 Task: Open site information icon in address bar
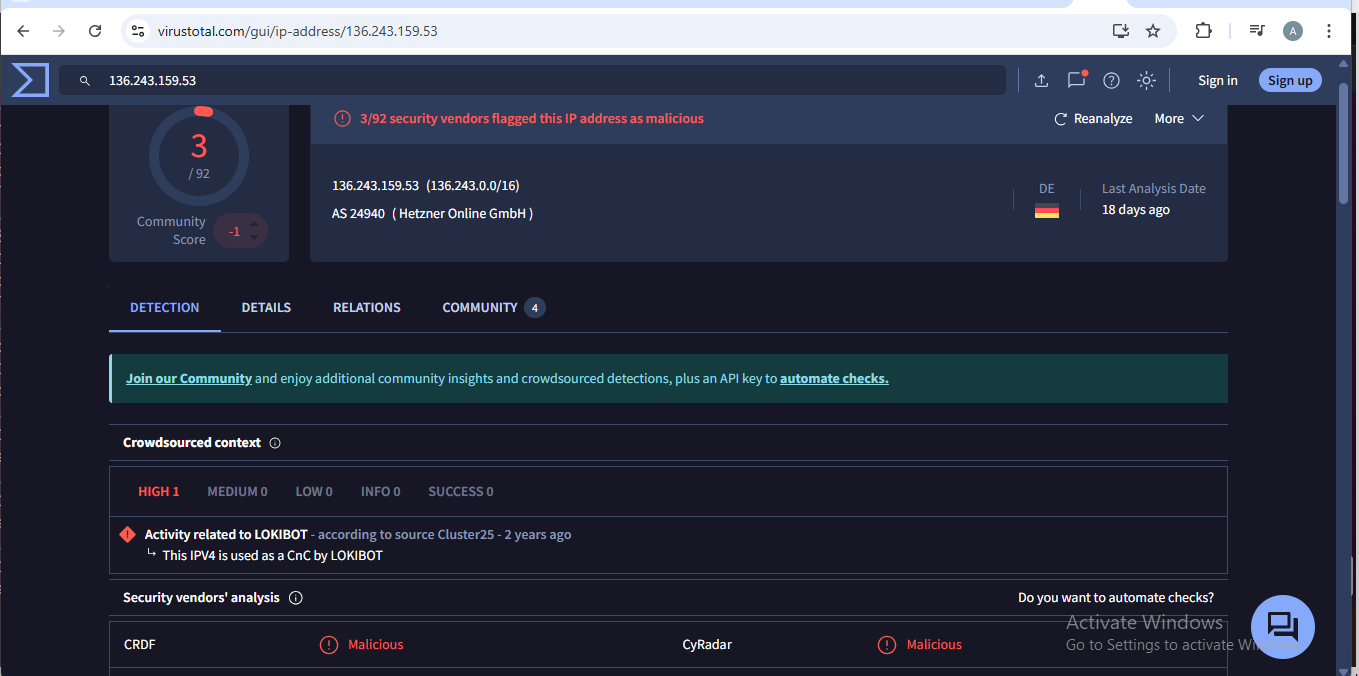138,31
